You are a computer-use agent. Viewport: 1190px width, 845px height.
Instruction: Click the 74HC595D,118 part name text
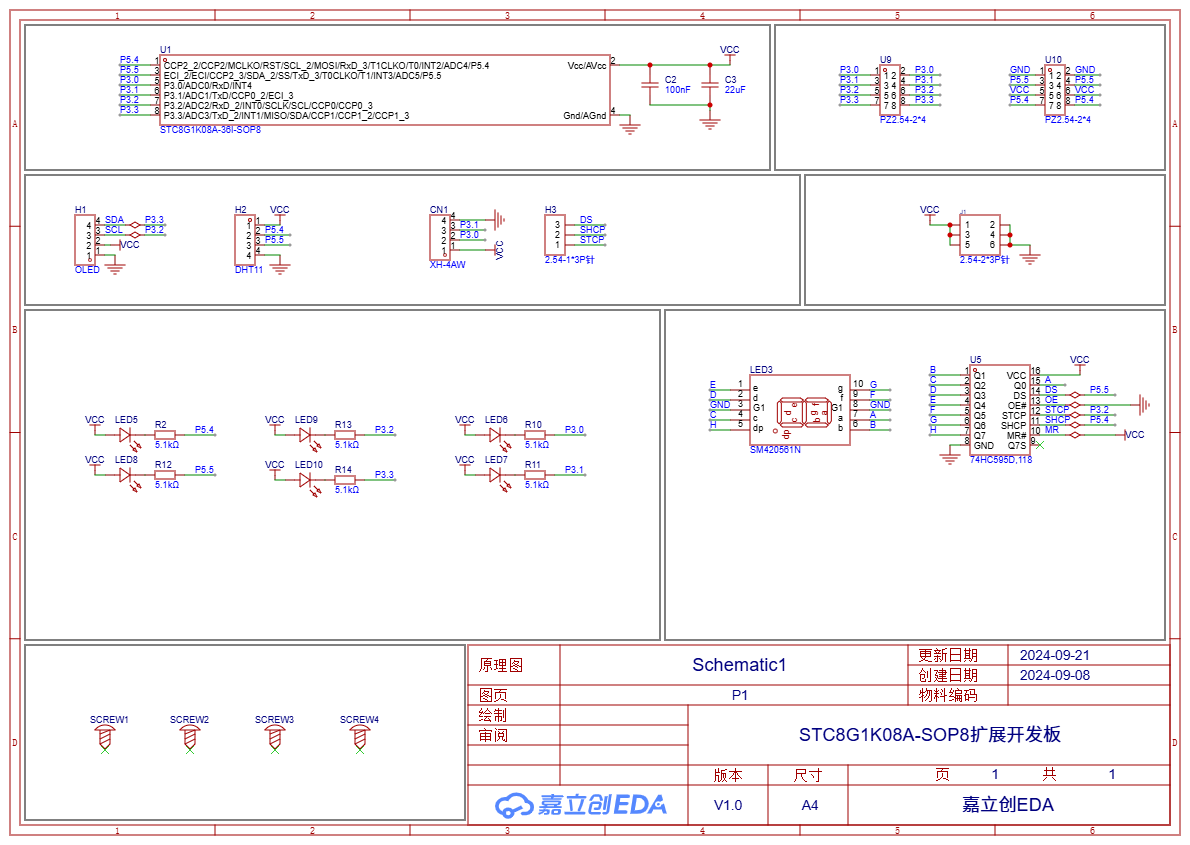tap(1000, 460)
